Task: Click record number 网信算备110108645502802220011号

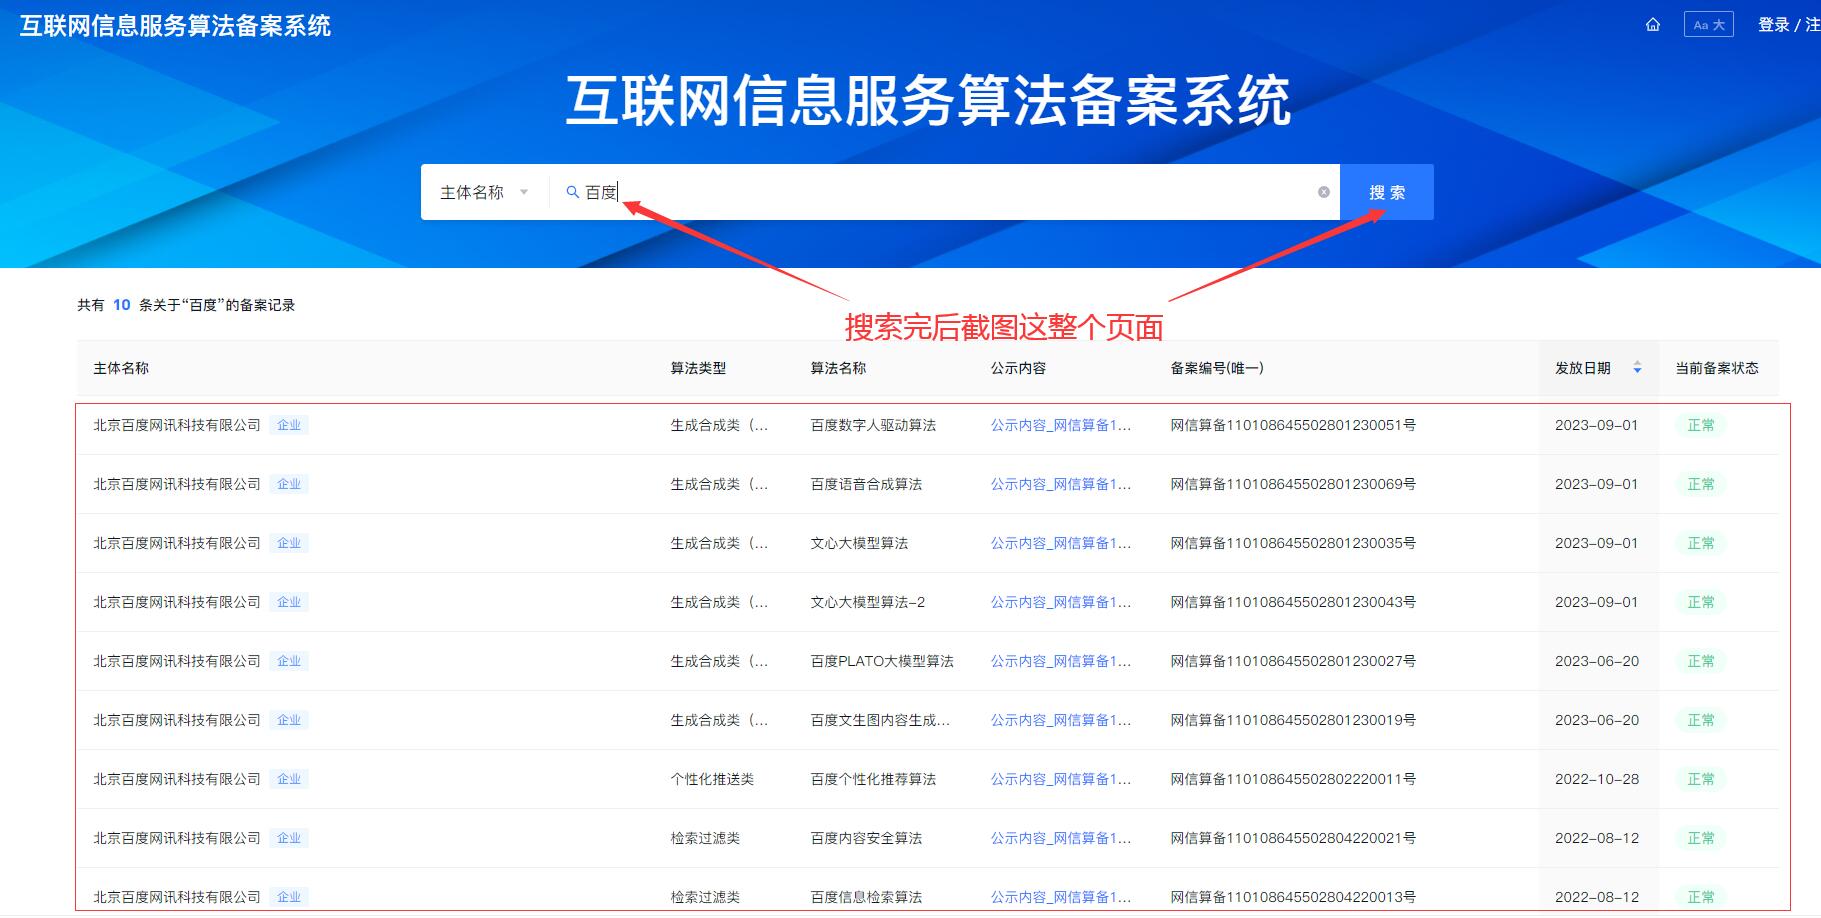Action: click(x=1293, y=779)
